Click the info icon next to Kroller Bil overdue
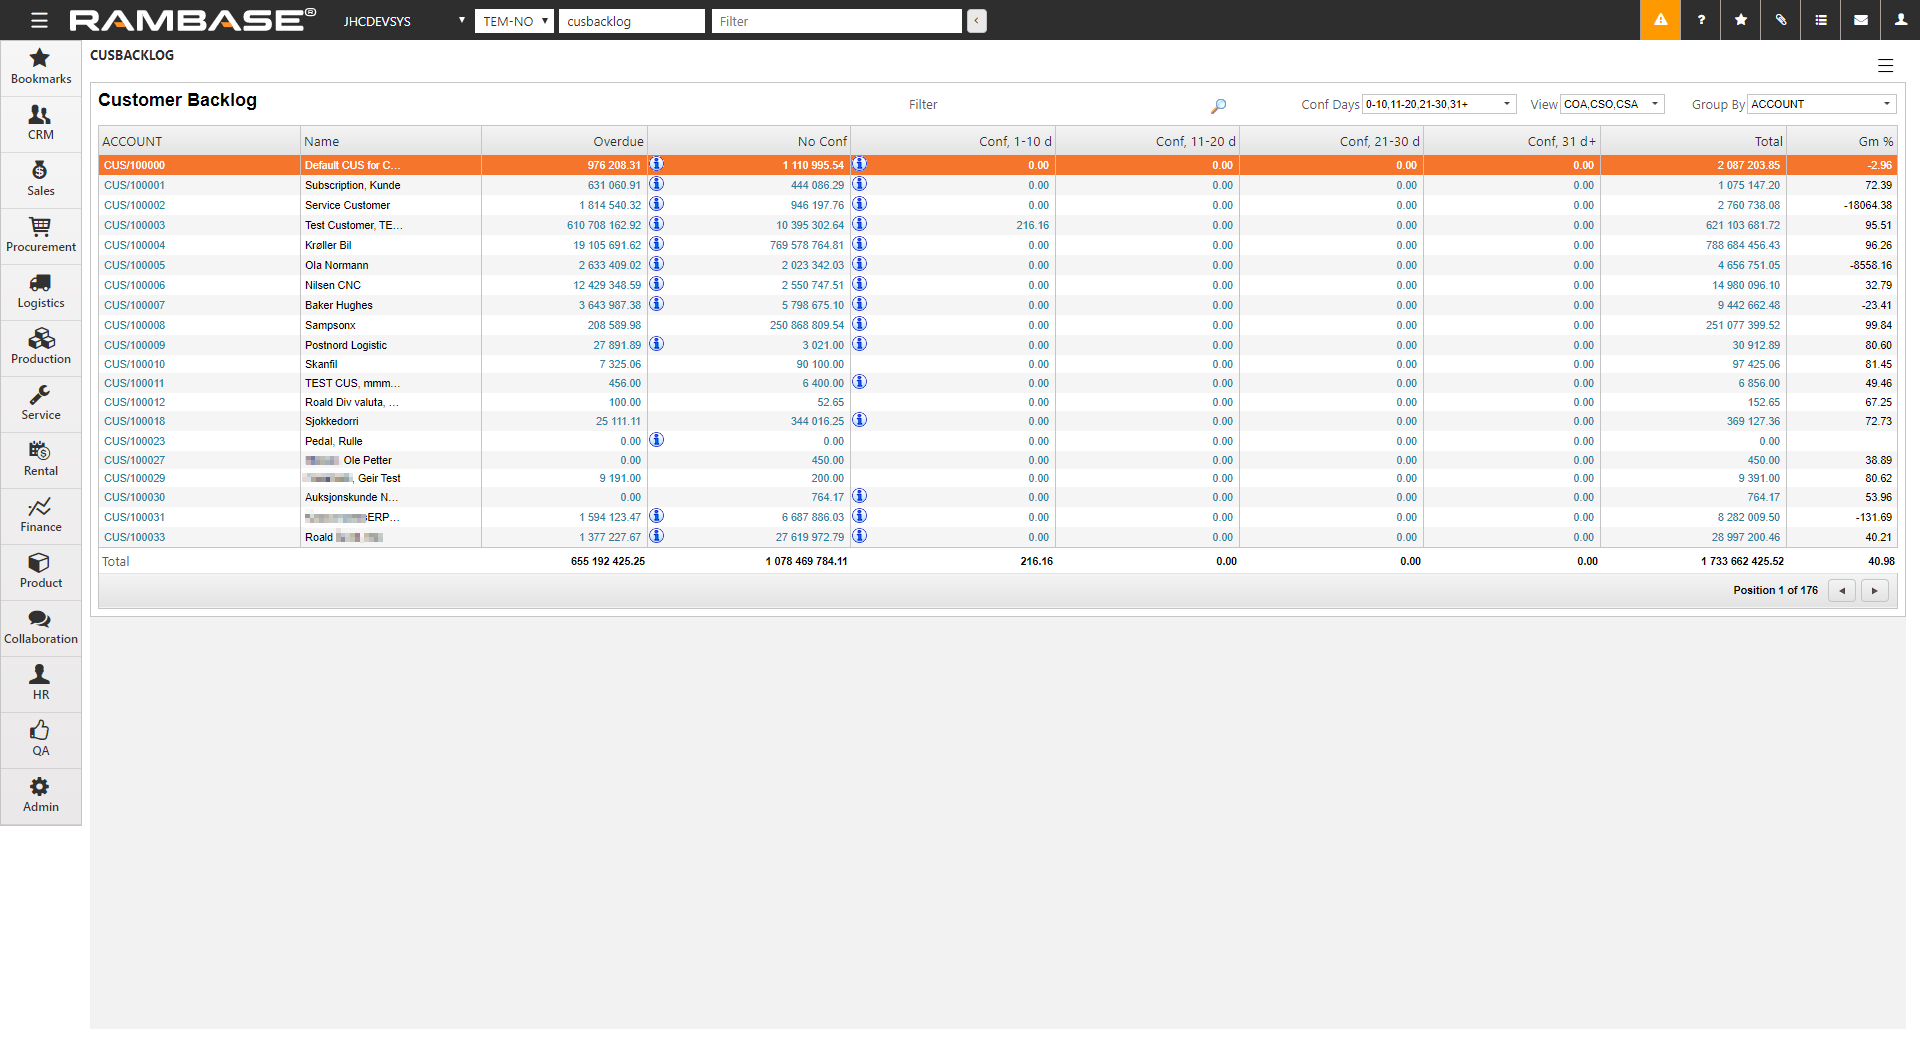Viewport: 1920px width, 1057px height. (657, 244)
